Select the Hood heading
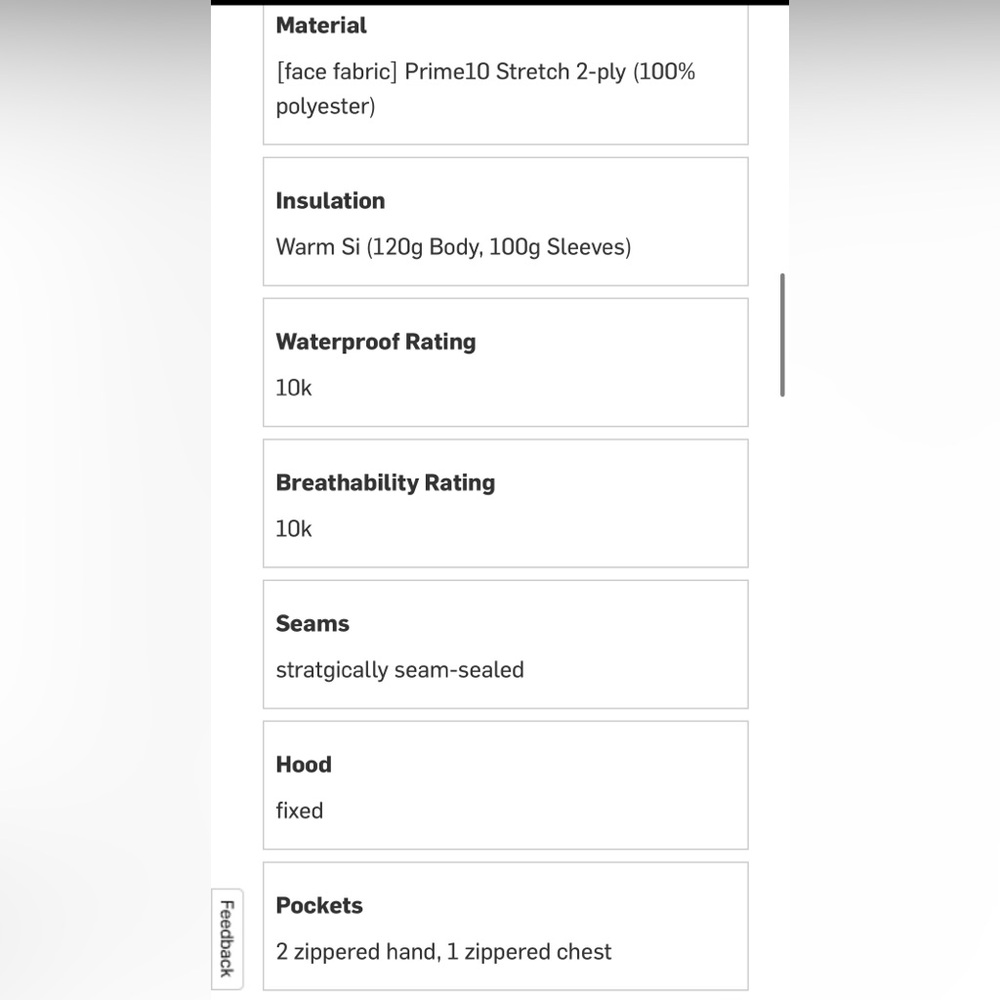 click(x=304, y=765)
